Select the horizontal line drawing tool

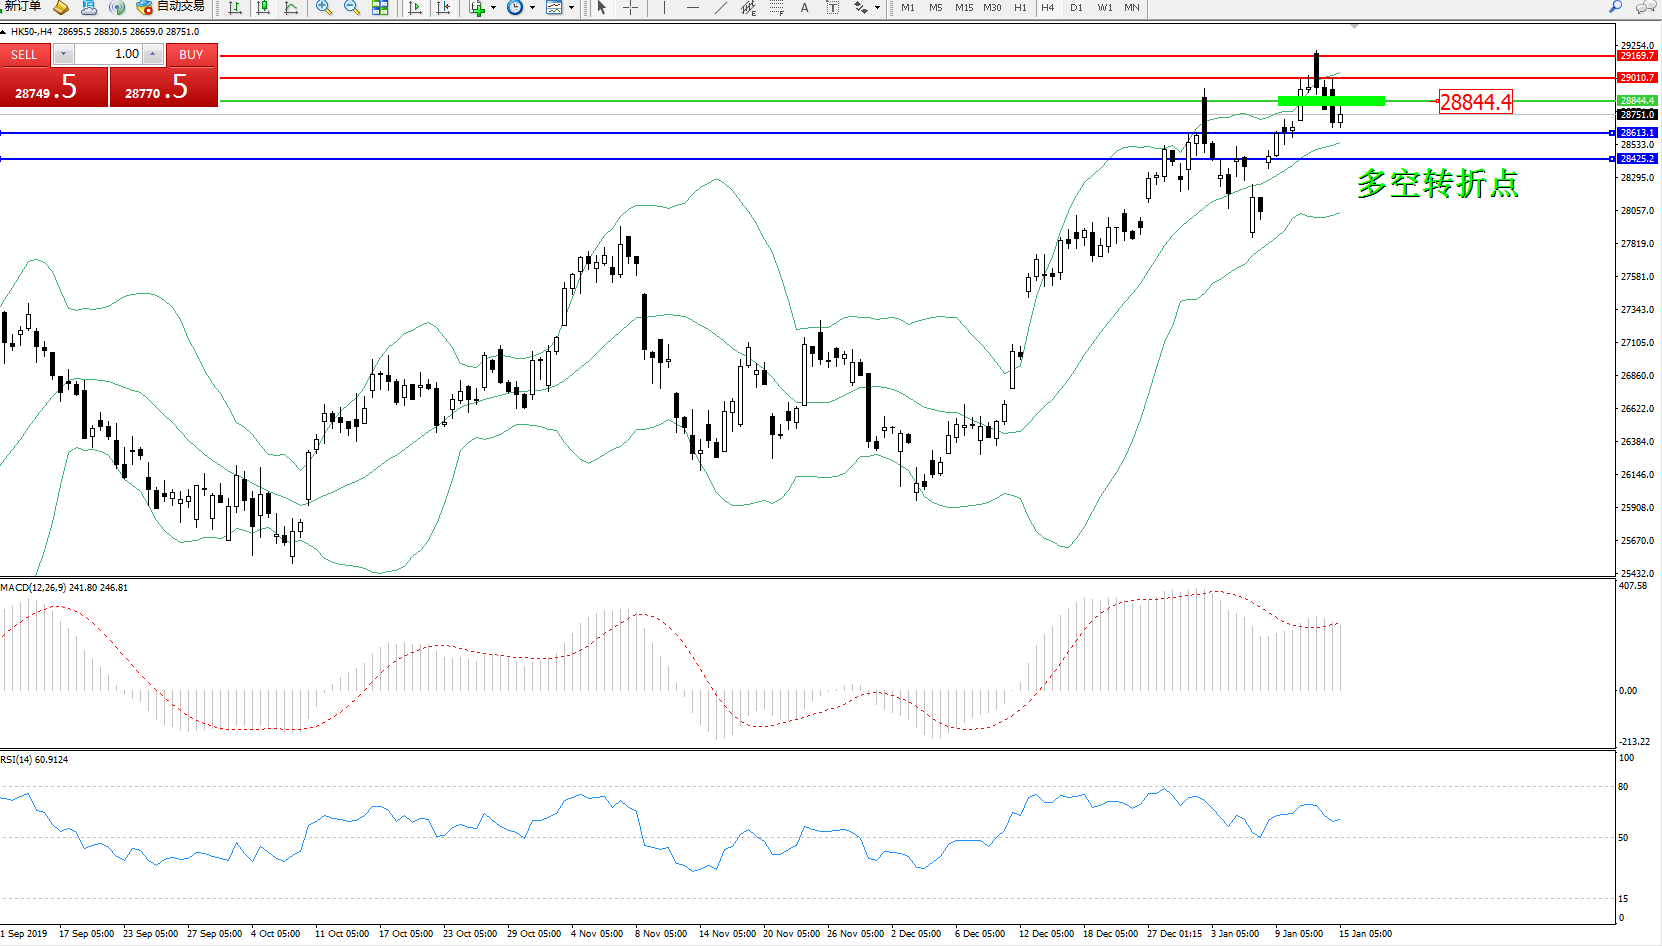(692, 8)
